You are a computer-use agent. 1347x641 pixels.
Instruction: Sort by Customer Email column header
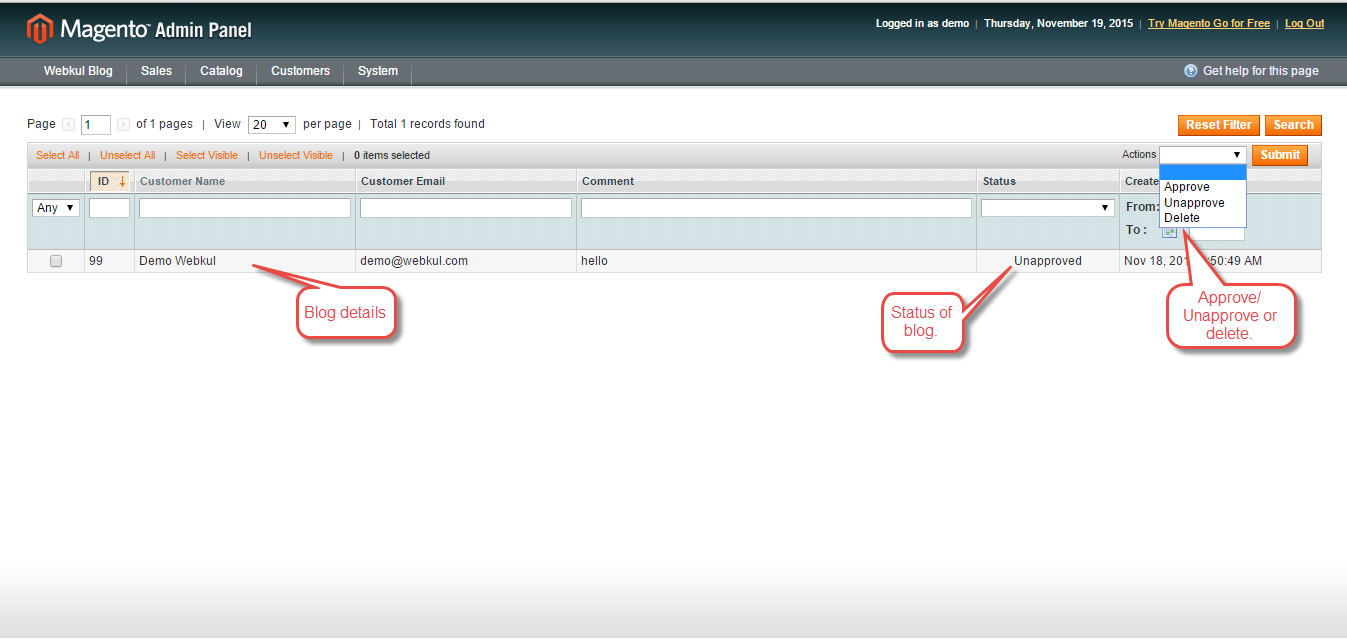pyautogui.click(x=403, y=181)
